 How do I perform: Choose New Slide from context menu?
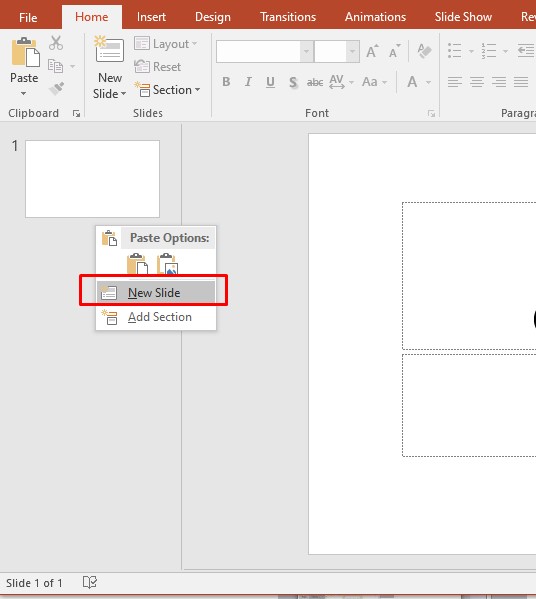[x=156, y=293]
